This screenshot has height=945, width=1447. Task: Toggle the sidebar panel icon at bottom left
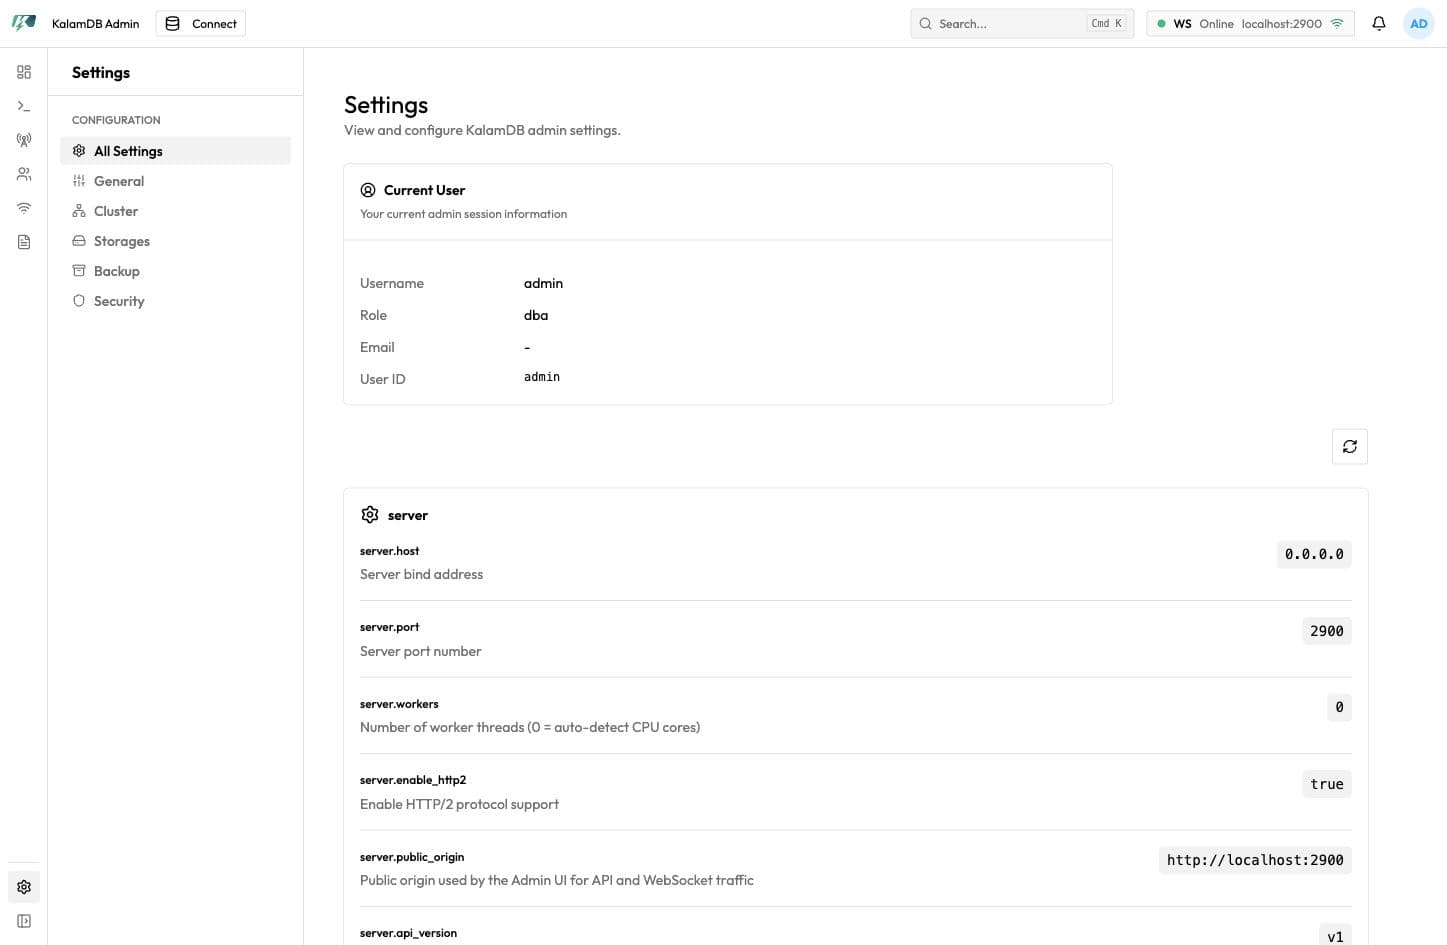pyautogui.click(x=24, y=921)
